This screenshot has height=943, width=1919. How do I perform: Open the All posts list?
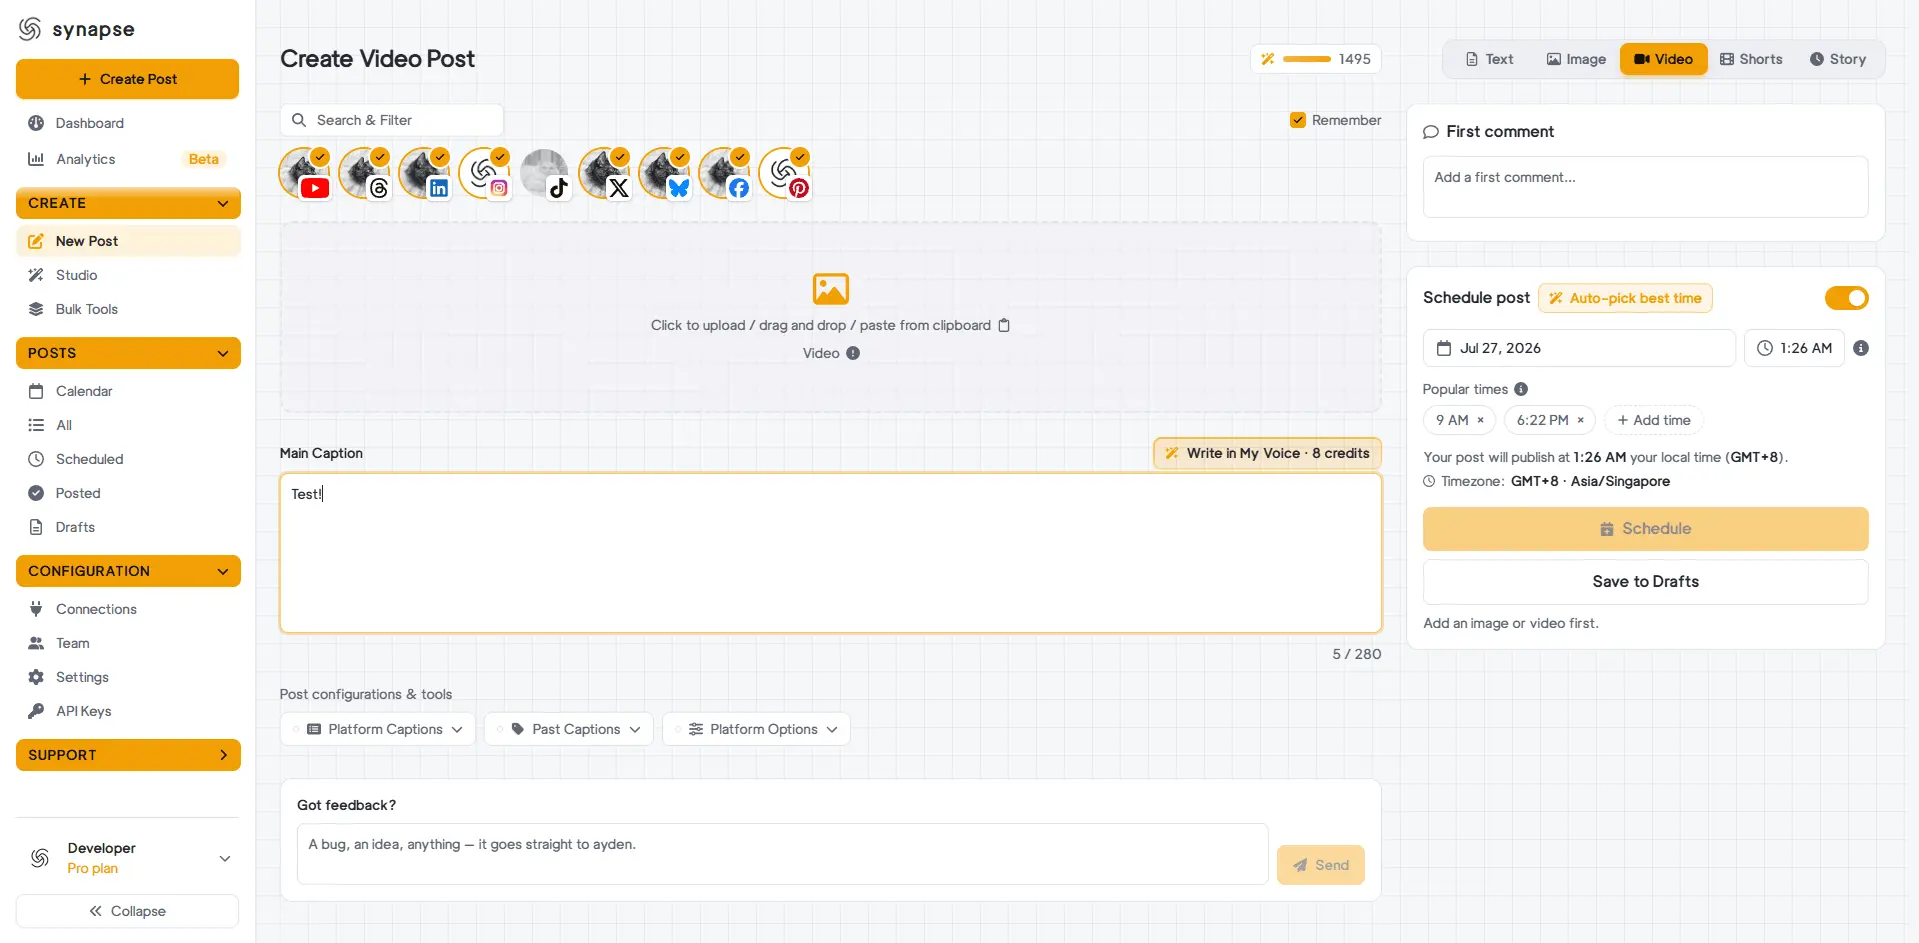[x=128, y=425]
